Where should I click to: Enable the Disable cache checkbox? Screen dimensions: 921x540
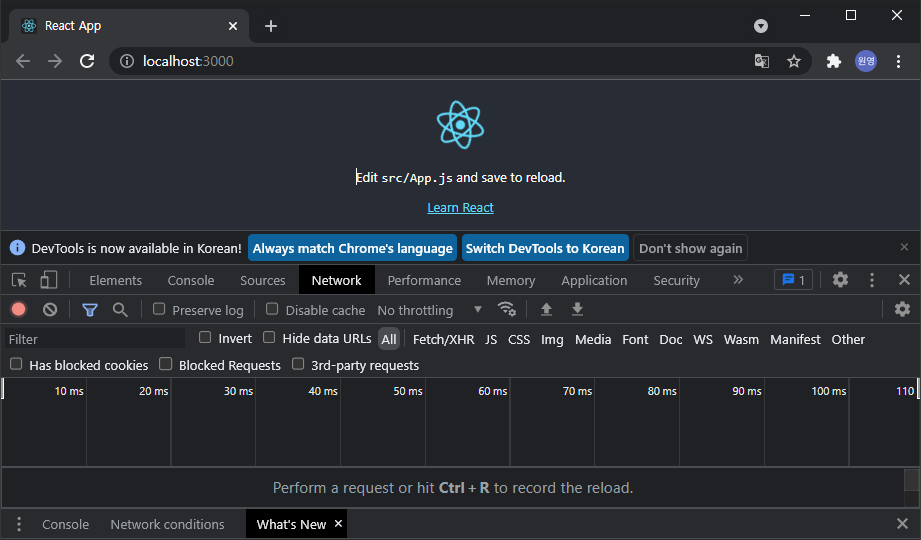(272, 308)
